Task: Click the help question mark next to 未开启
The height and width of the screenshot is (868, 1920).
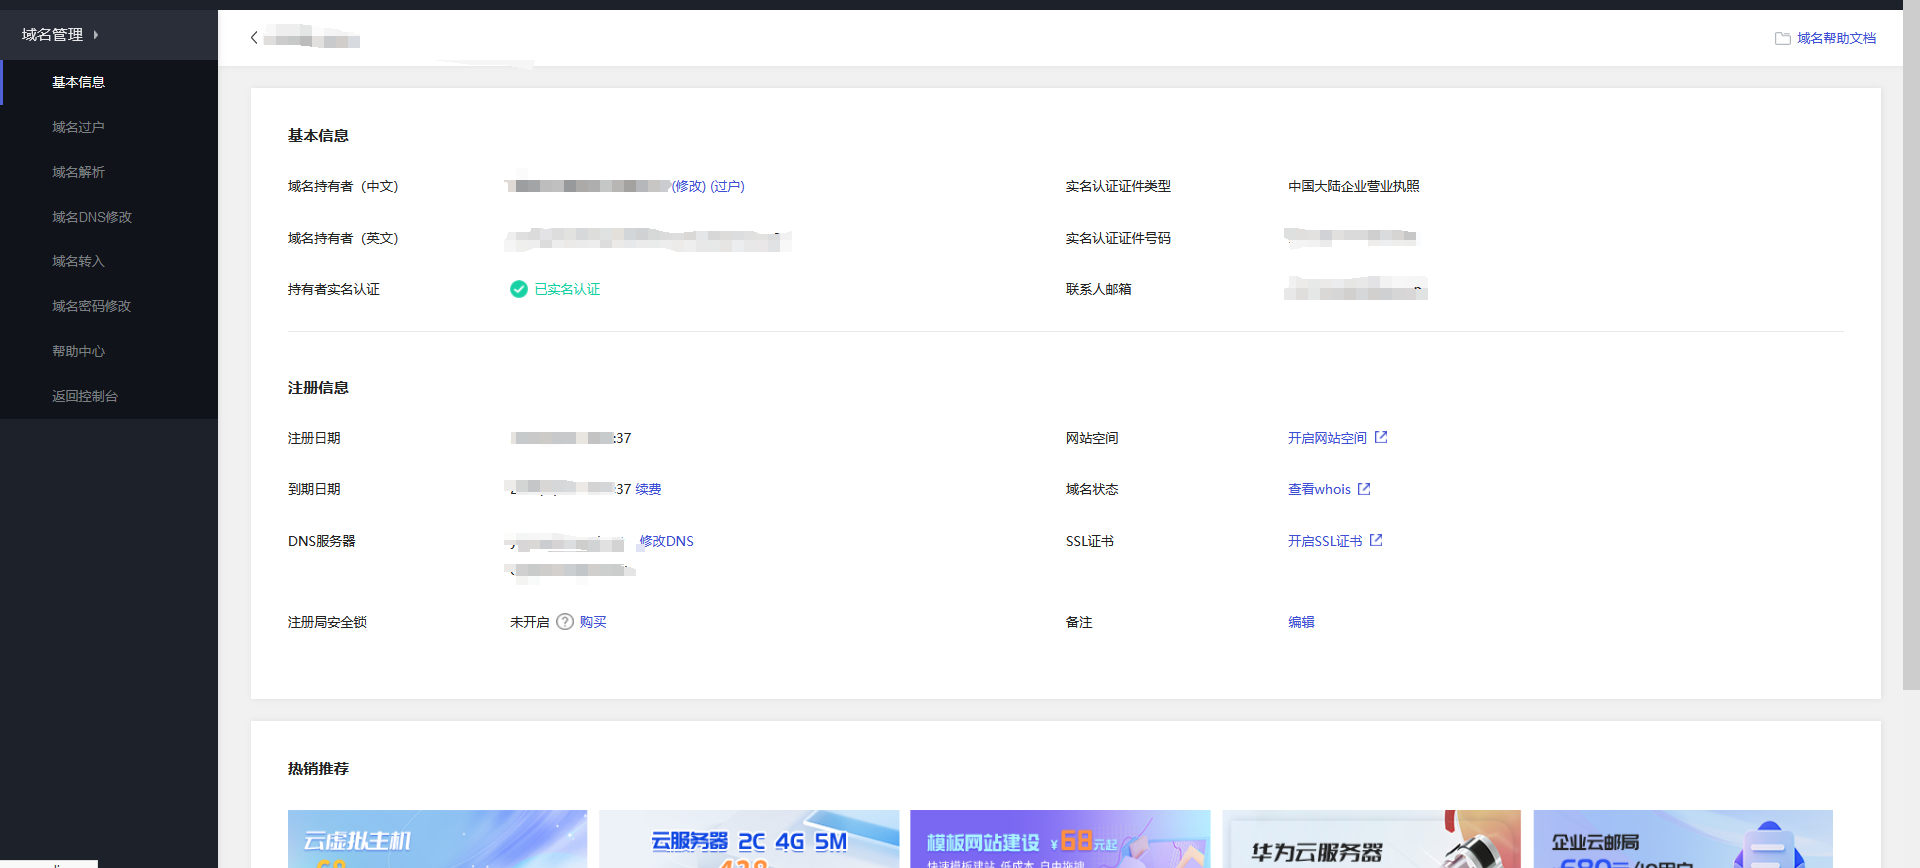Action: (565, 622)
